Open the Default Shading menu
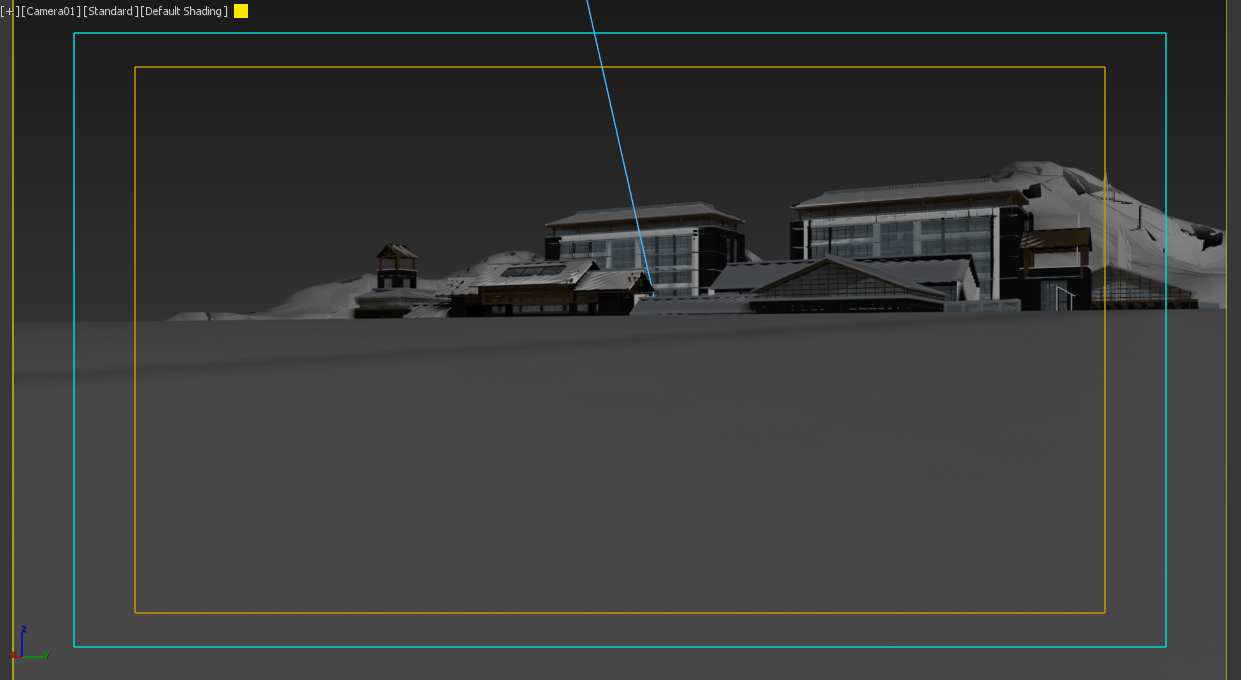The width and height of the screenshot is (1241, 680). click(184, 12)
